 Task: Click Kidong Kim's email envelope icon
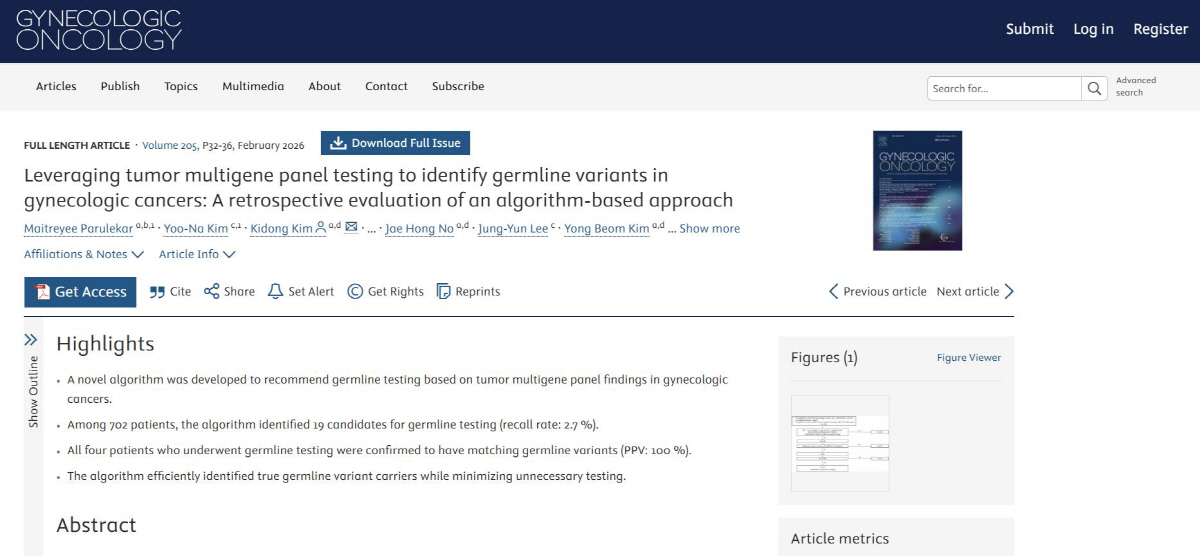[x=351, y=228]
